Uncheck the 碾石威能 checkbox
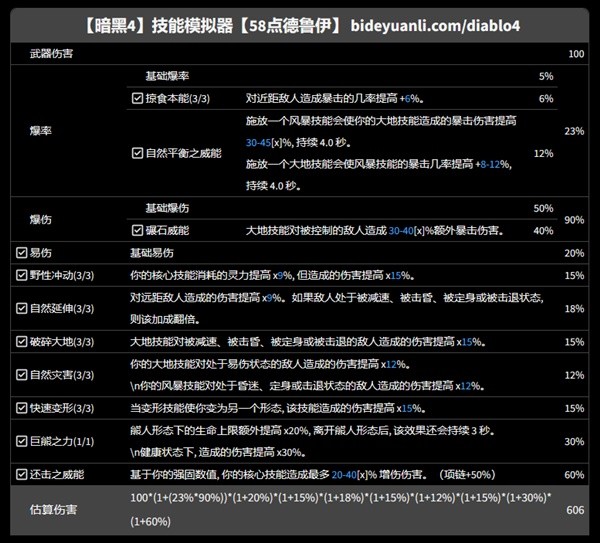 (137, 230)
